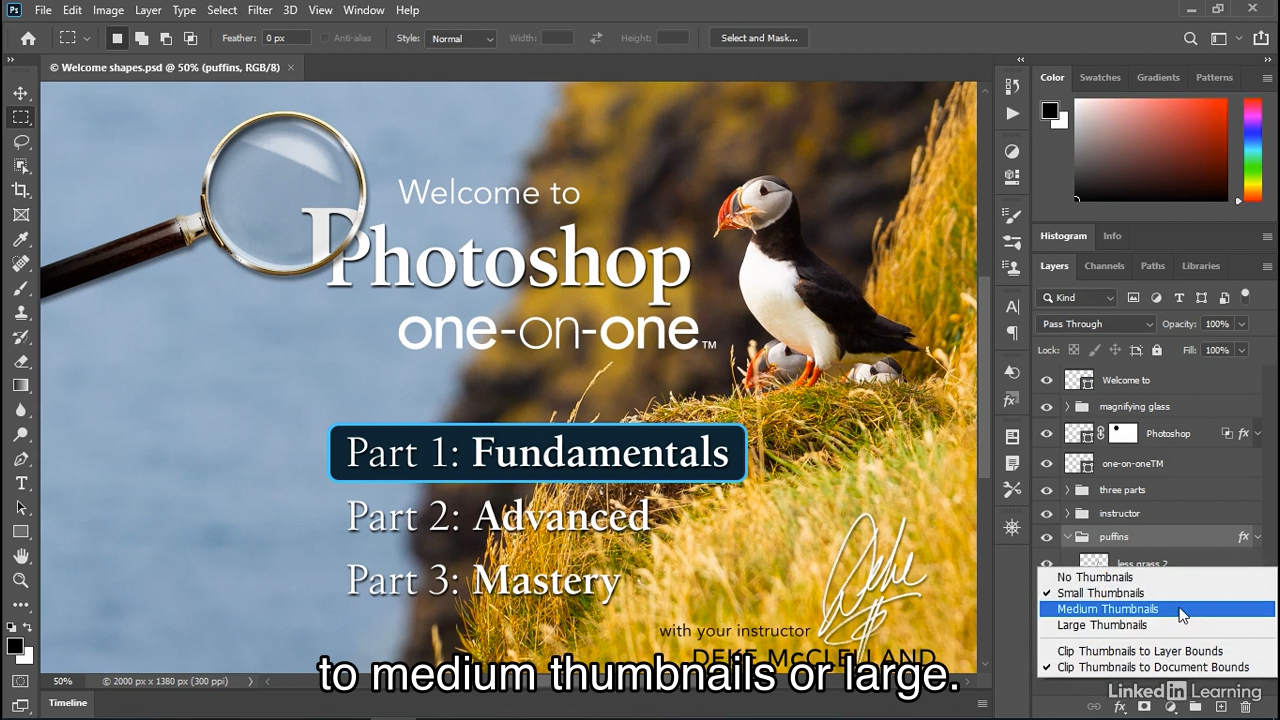
Task: Hide the puffins group
Action: tap(1046, 537)
